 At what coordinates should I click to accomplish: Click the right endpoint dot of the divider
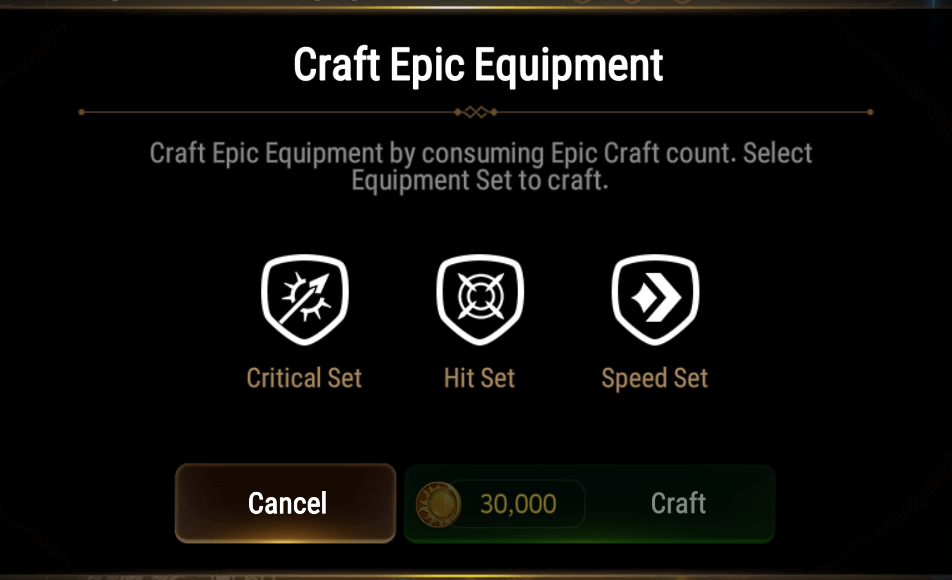tap(870, 112)
